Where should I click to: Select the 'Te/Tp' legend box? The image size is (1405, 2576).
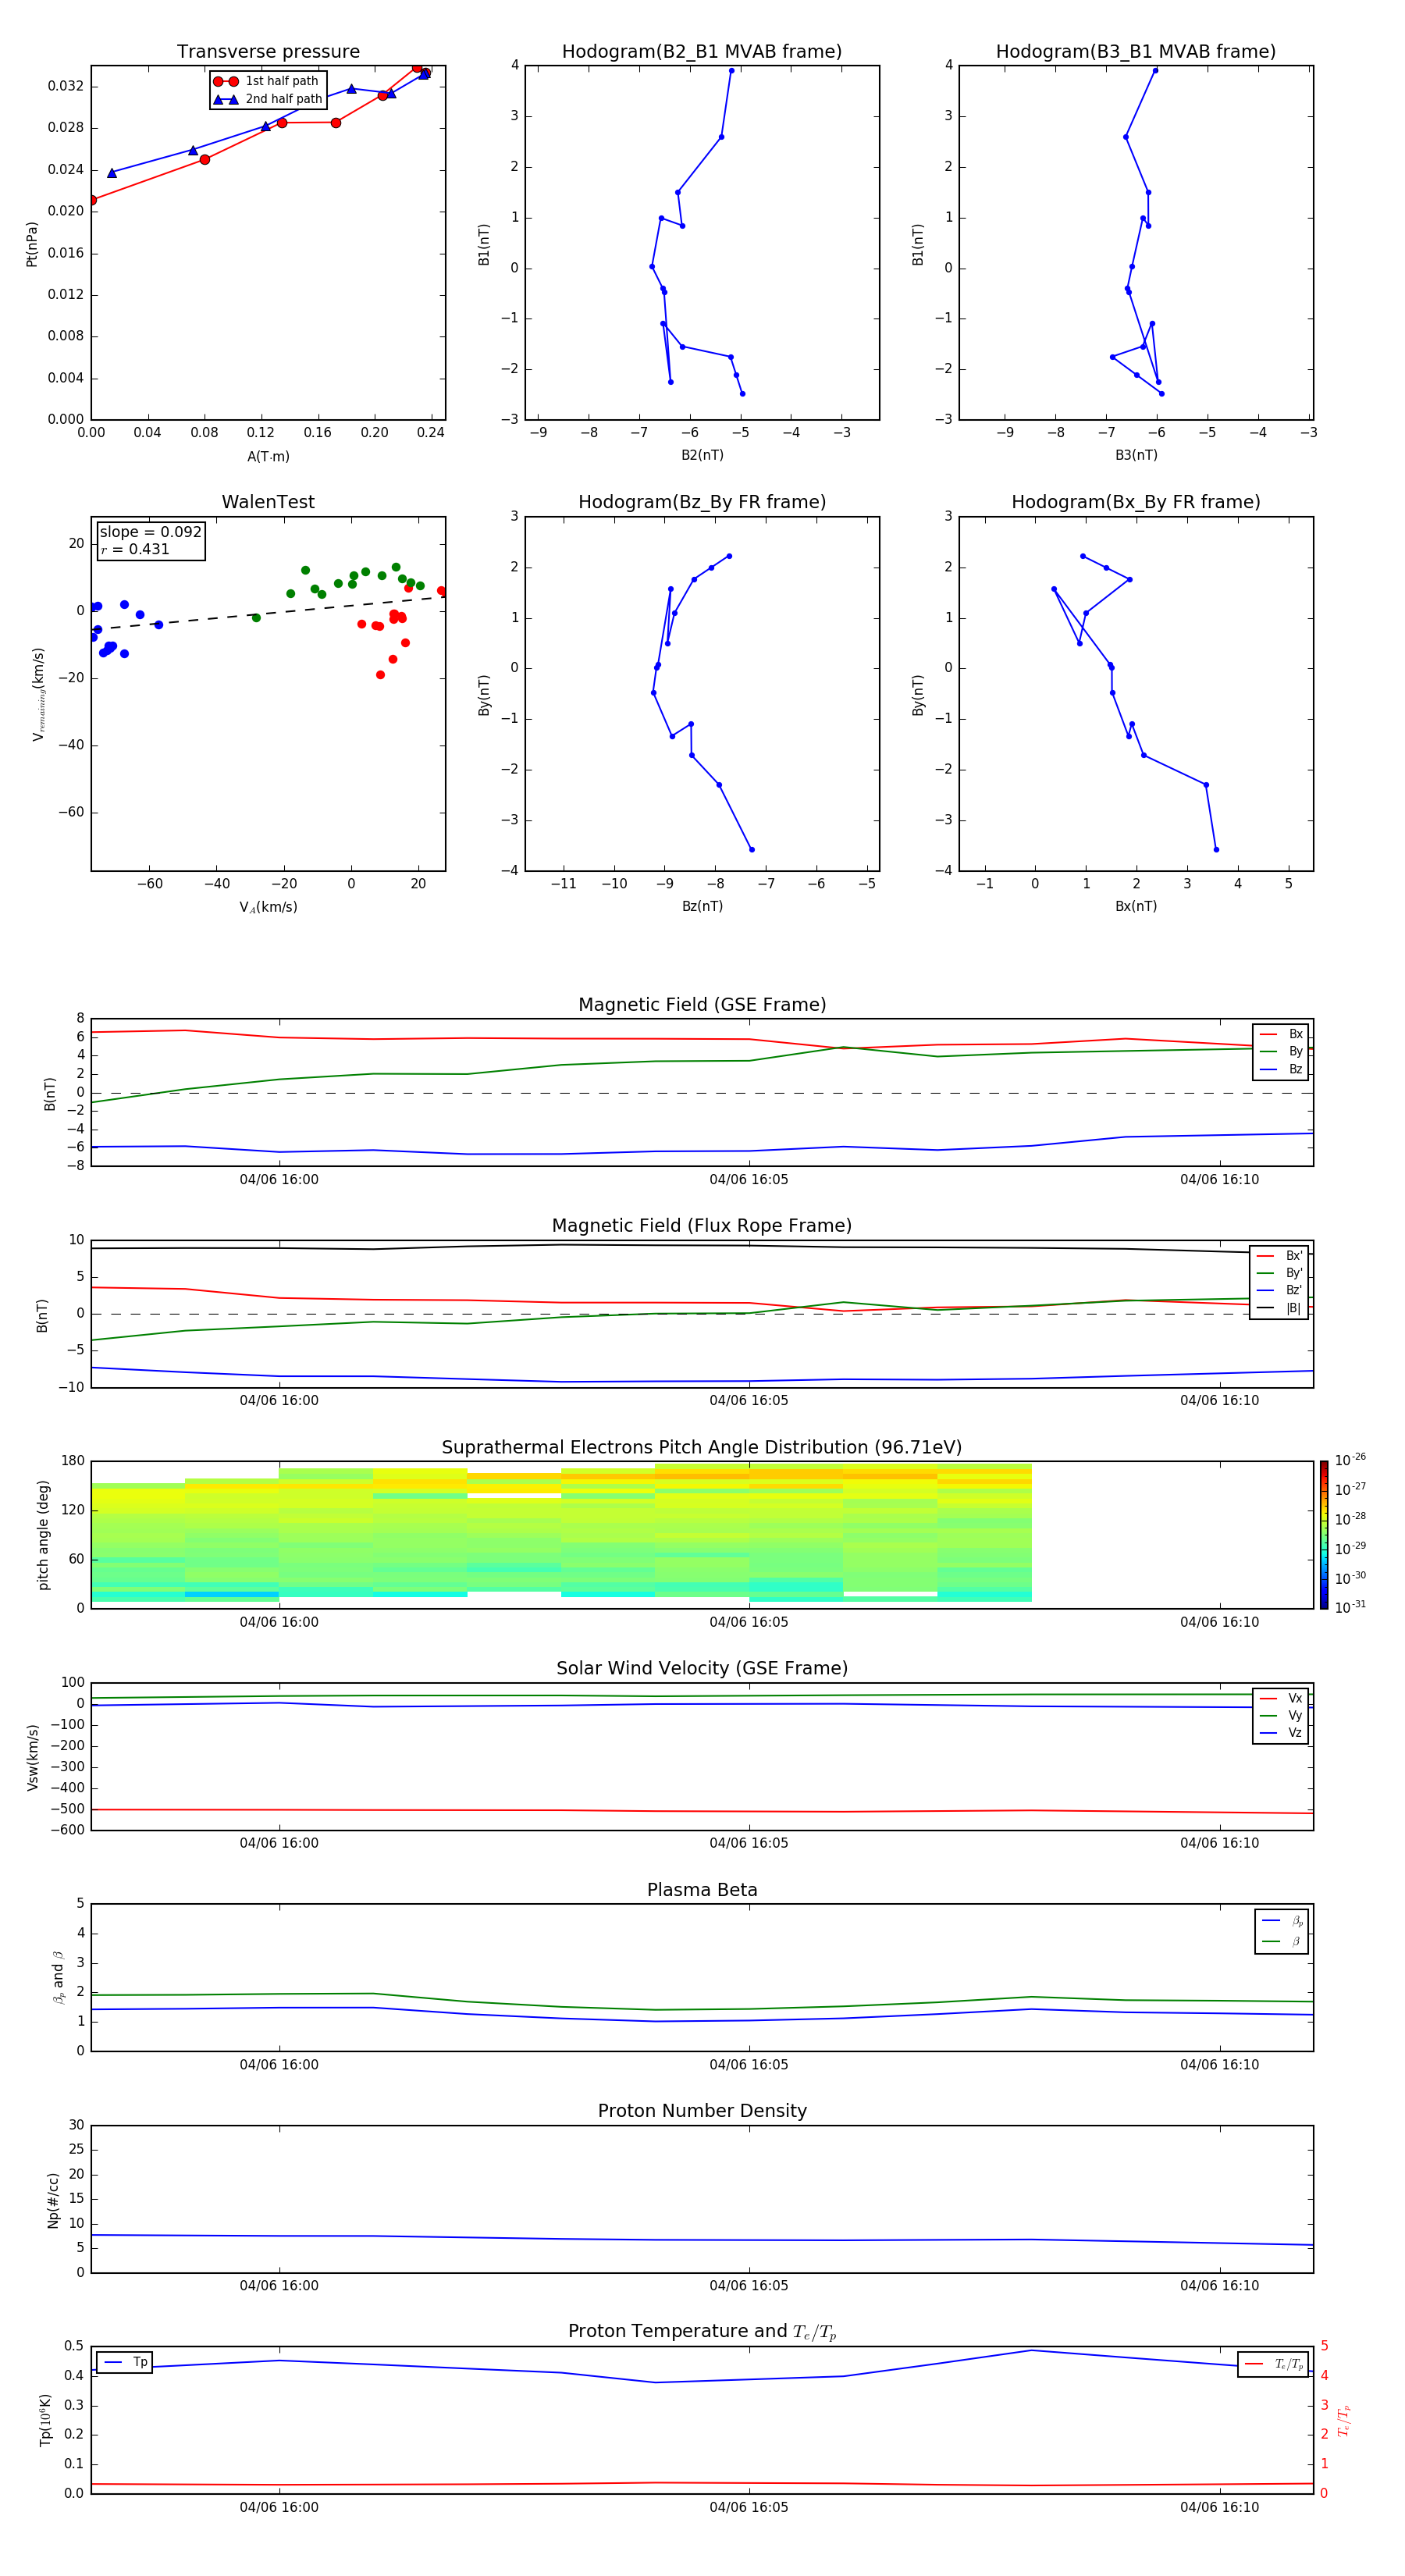click(x=1273, y=2365)
